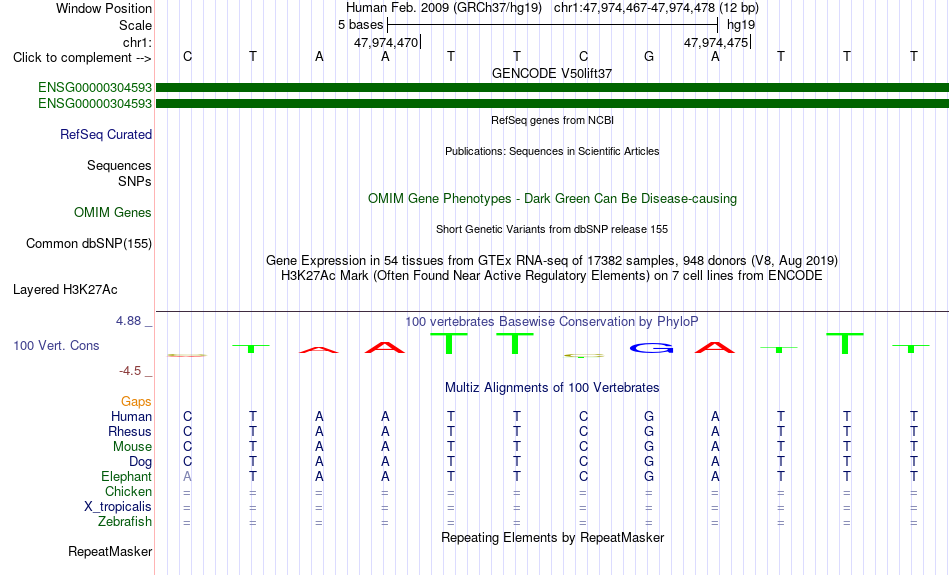The width and height of the screenshot is (950, 575).
Task: Click Common dbSNP(155) track label
Action: point(88,244)
